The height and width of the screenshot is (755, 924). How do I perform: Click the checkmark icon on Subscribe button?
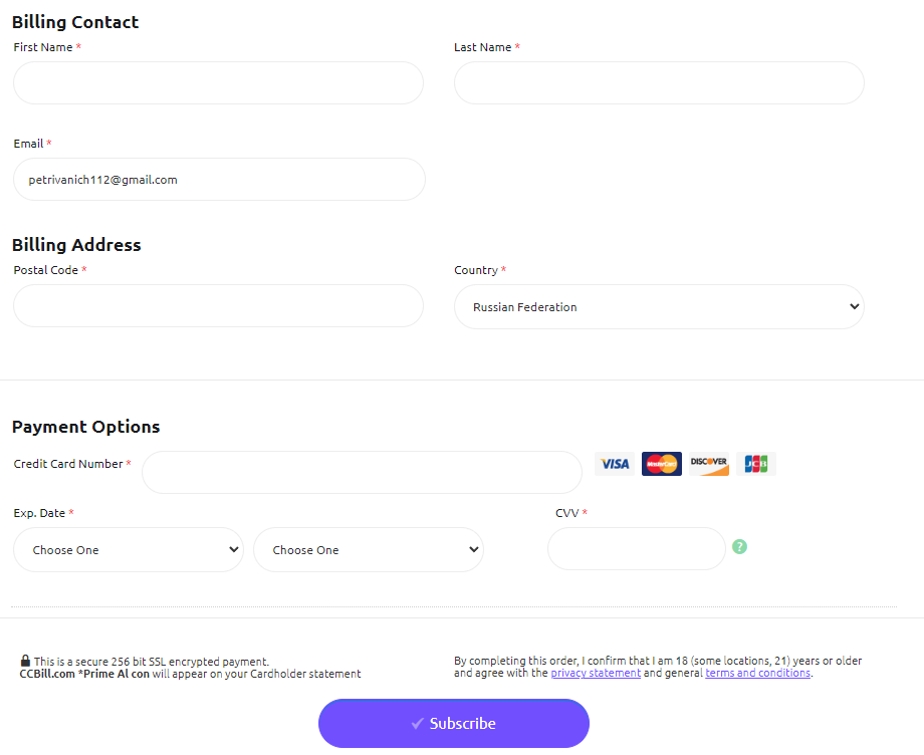pyautogui.click(x=417, y=723)
